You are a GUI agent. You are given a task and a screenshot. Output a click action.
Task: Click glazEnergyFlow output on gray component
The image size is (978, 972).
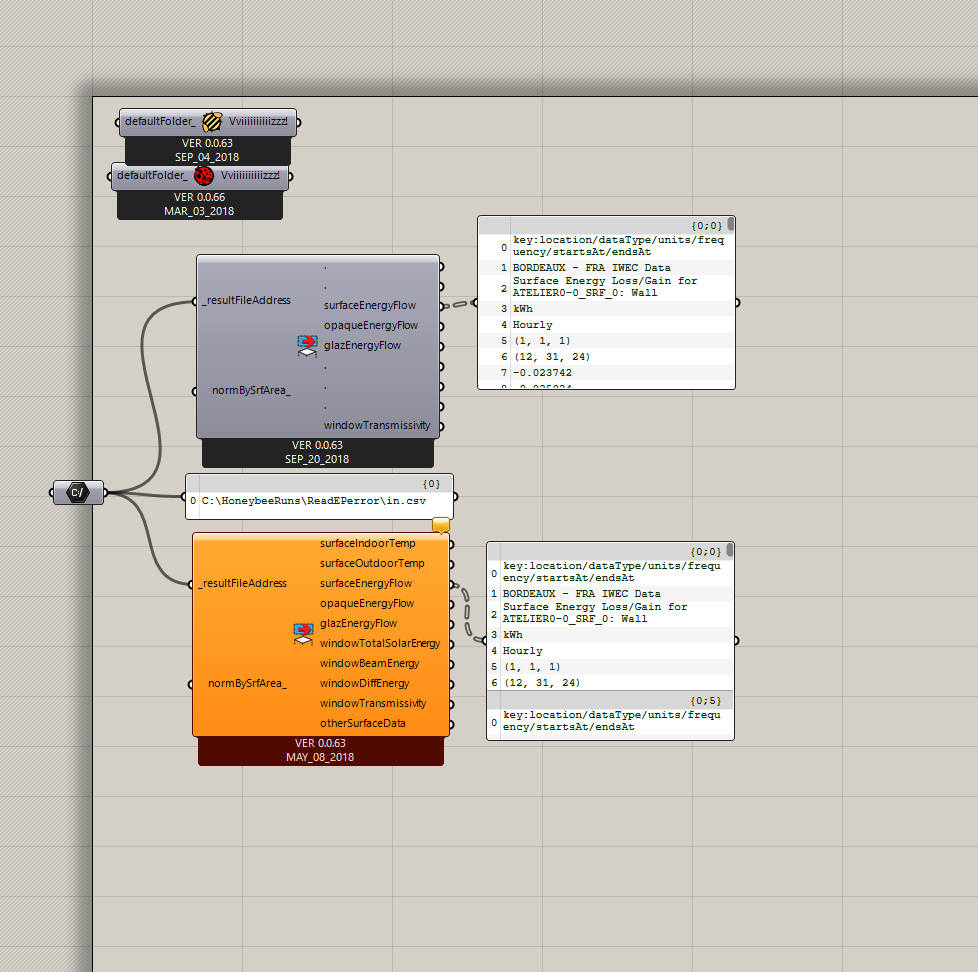pyautogui.click(x=362, y=345)
